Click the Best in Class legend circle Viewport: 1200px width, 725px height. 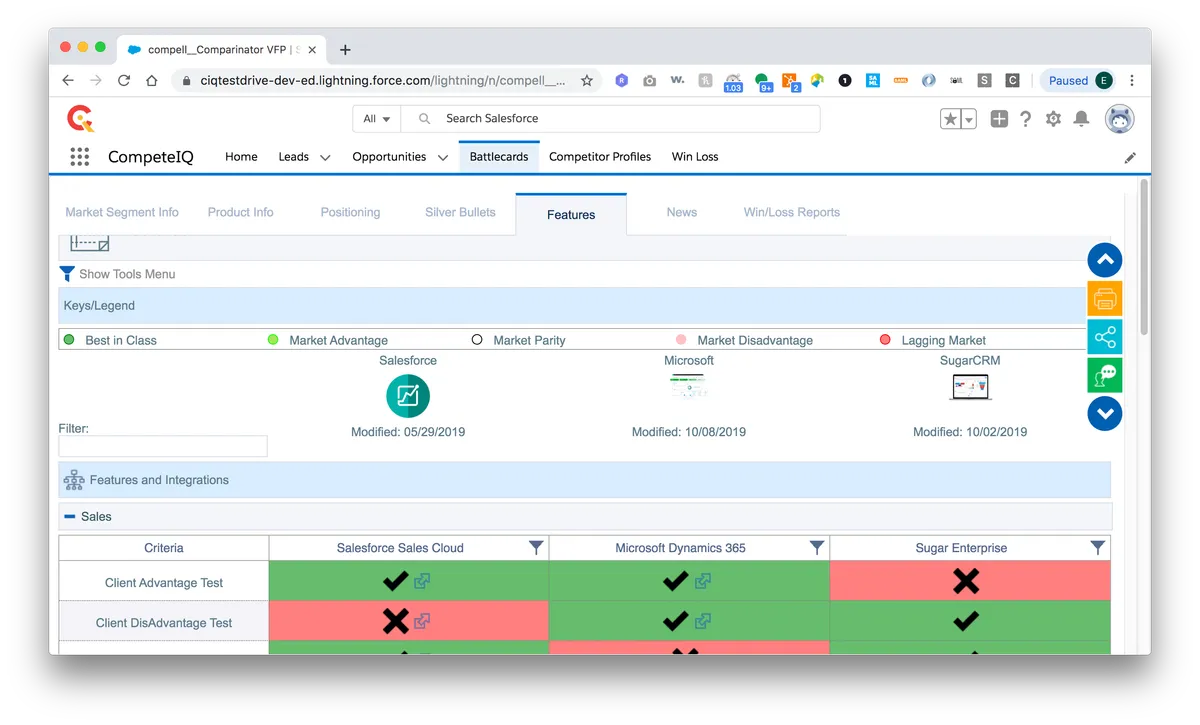(69, 340)
